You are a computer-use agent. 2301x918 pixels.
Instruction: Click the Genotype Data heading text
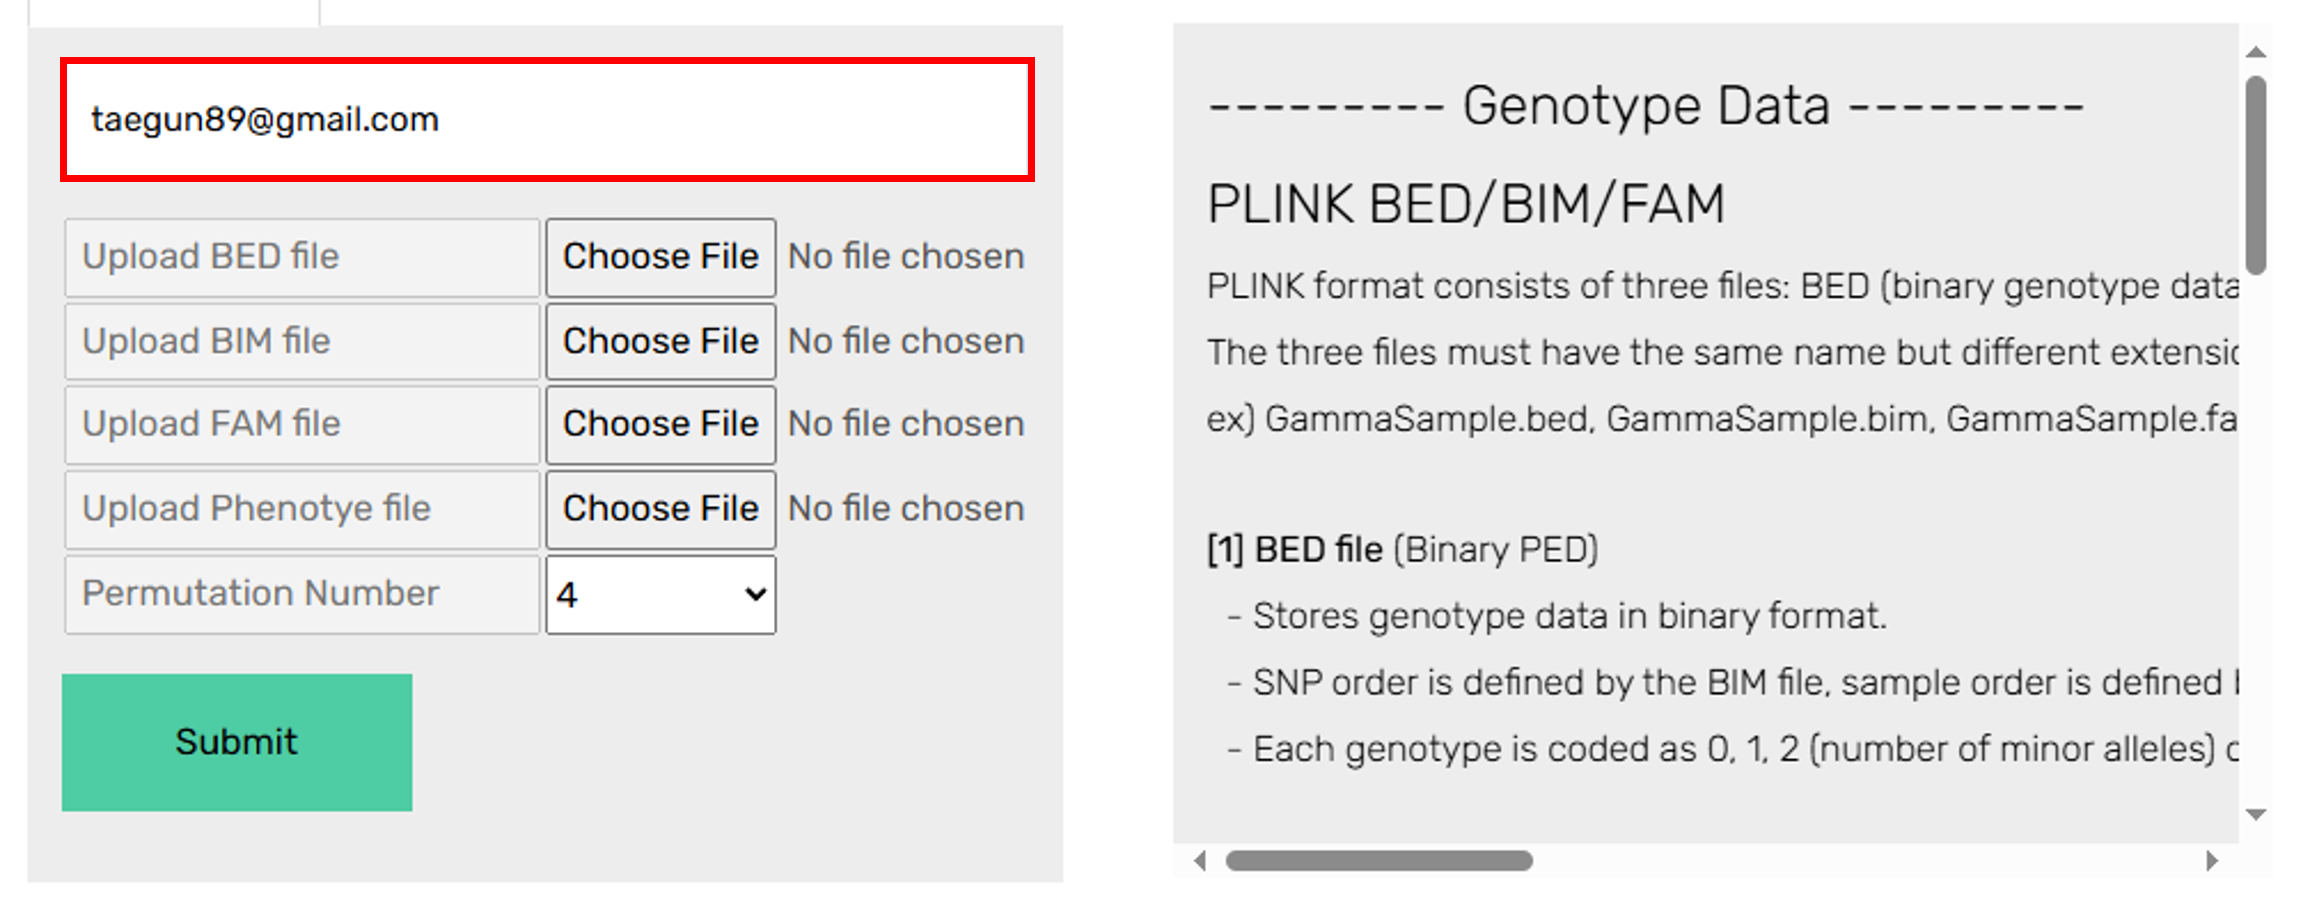pyautogui.click(x=1645, y=106)
